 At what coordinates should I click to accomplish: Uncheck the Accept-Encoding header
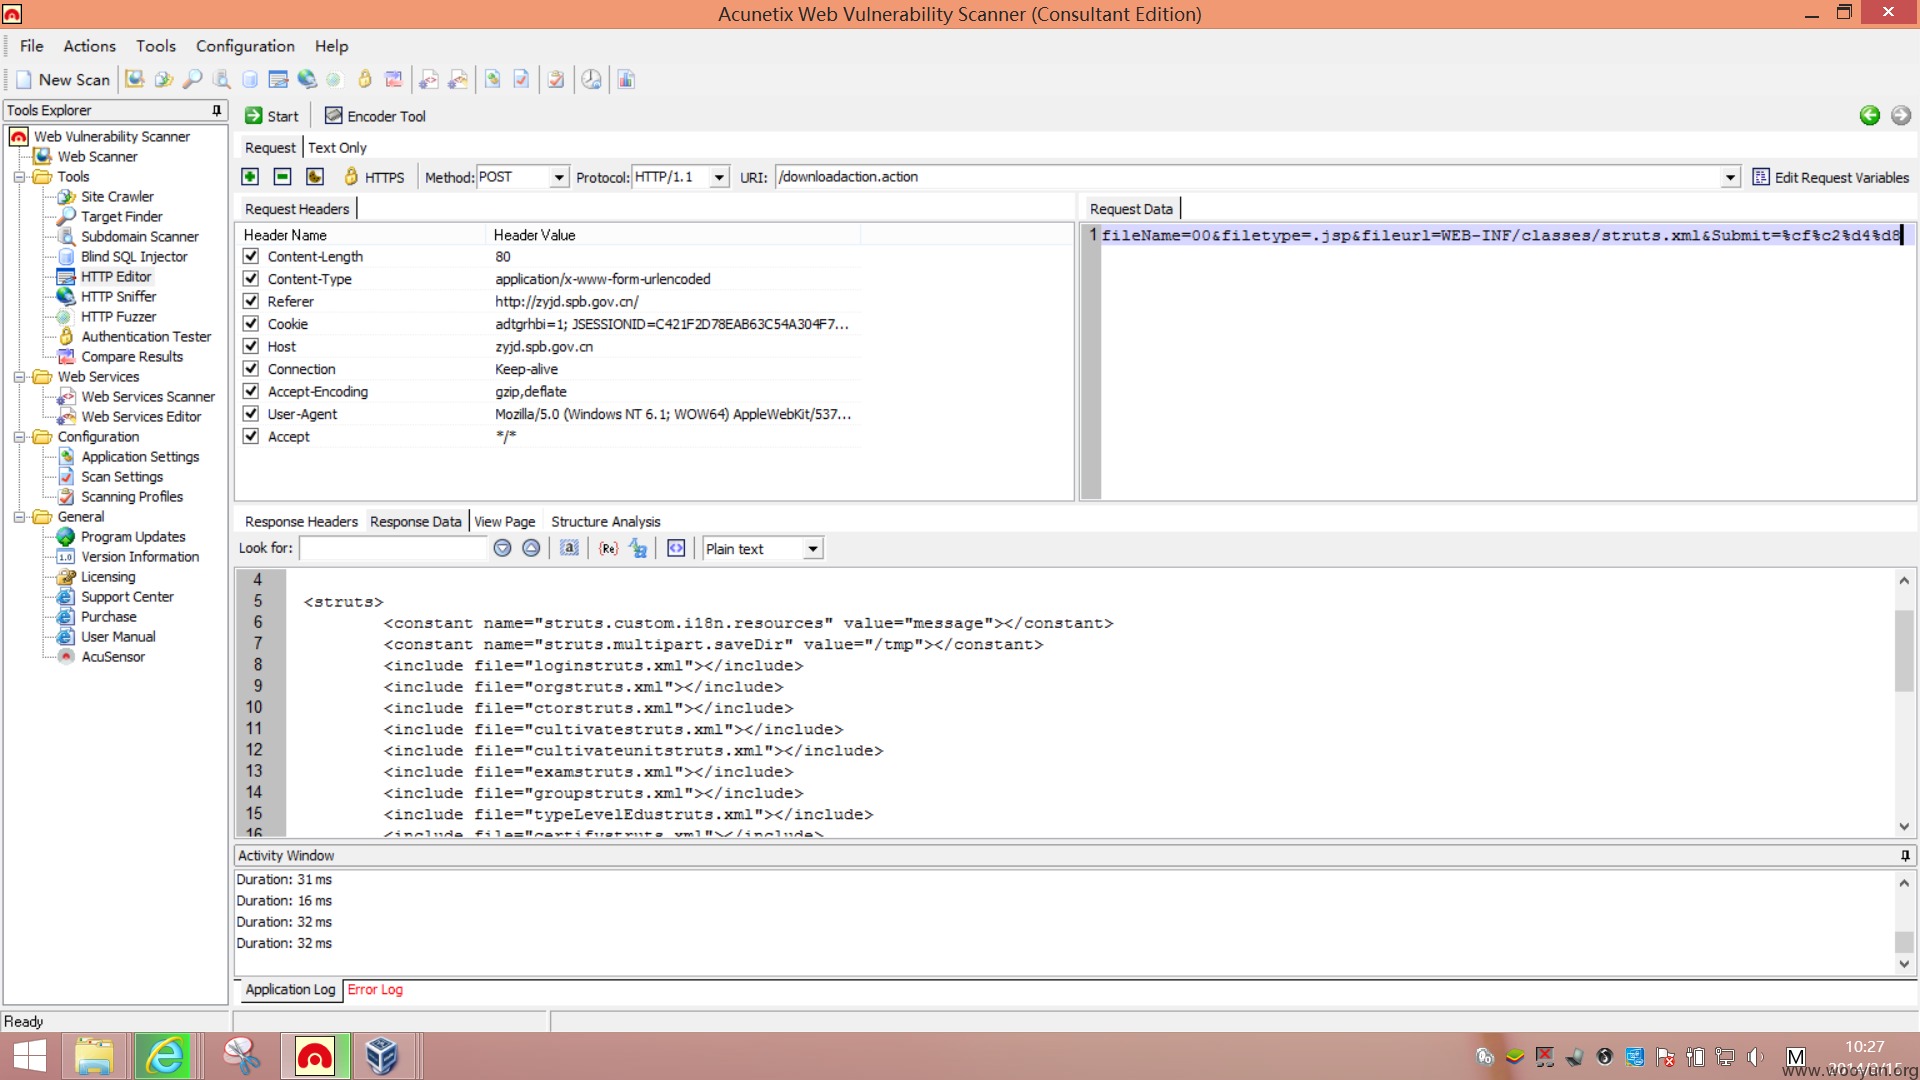pyautogui.click(x=251, y=391)
